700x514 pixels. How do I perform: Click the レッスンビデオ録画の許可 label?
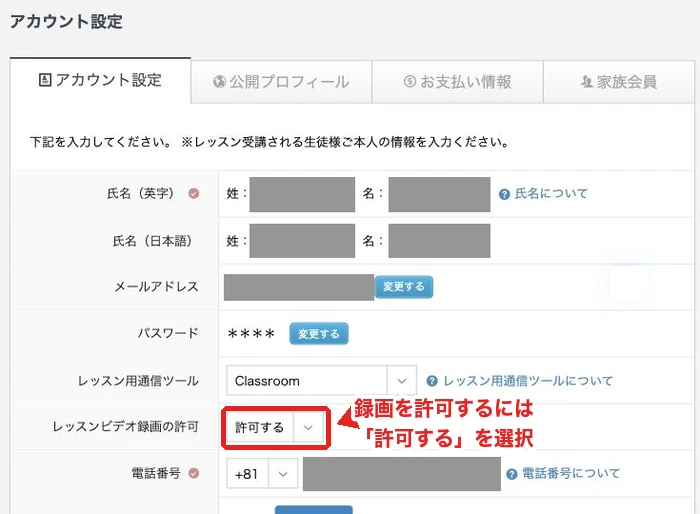tap(125, 426)
